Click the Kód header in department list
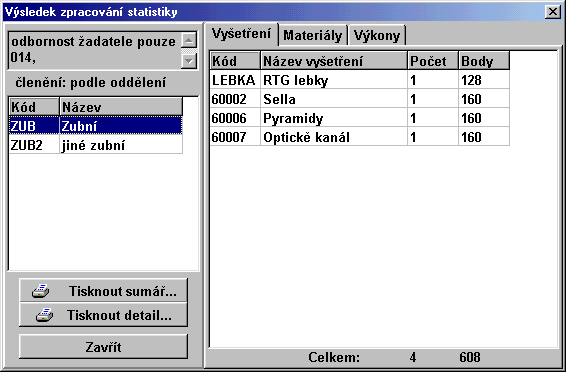The width and height of the screenshot is (566, 372). [x=34, y=107]
